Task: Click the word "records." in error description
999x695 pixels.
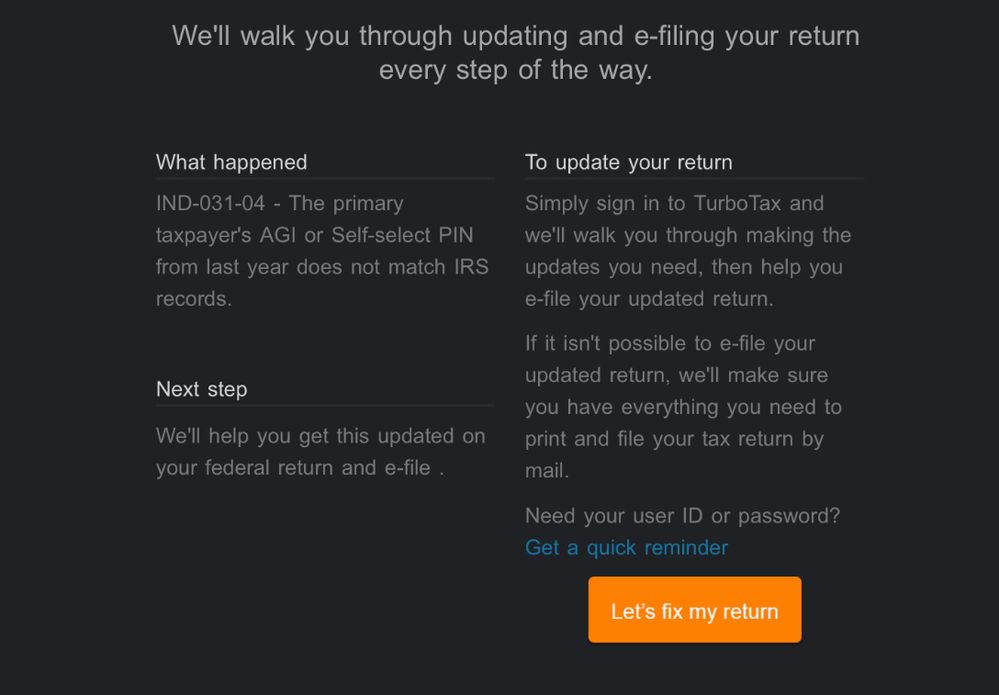Action: pyautogui.click(x=193, y=299)
